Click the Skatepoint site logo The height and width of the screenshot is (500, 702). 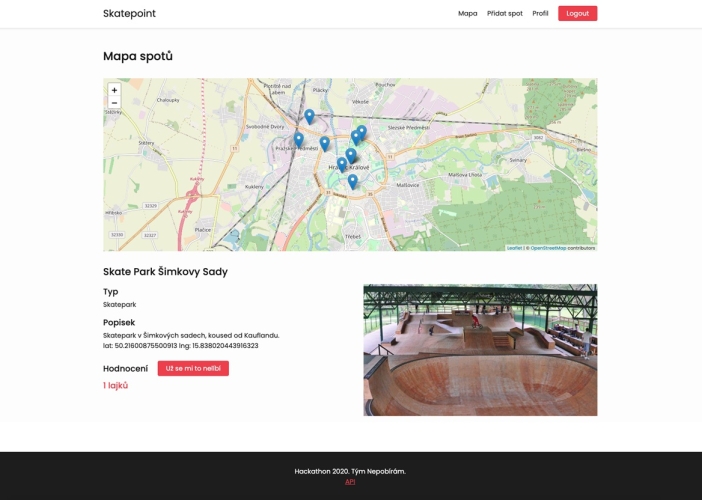129,14
